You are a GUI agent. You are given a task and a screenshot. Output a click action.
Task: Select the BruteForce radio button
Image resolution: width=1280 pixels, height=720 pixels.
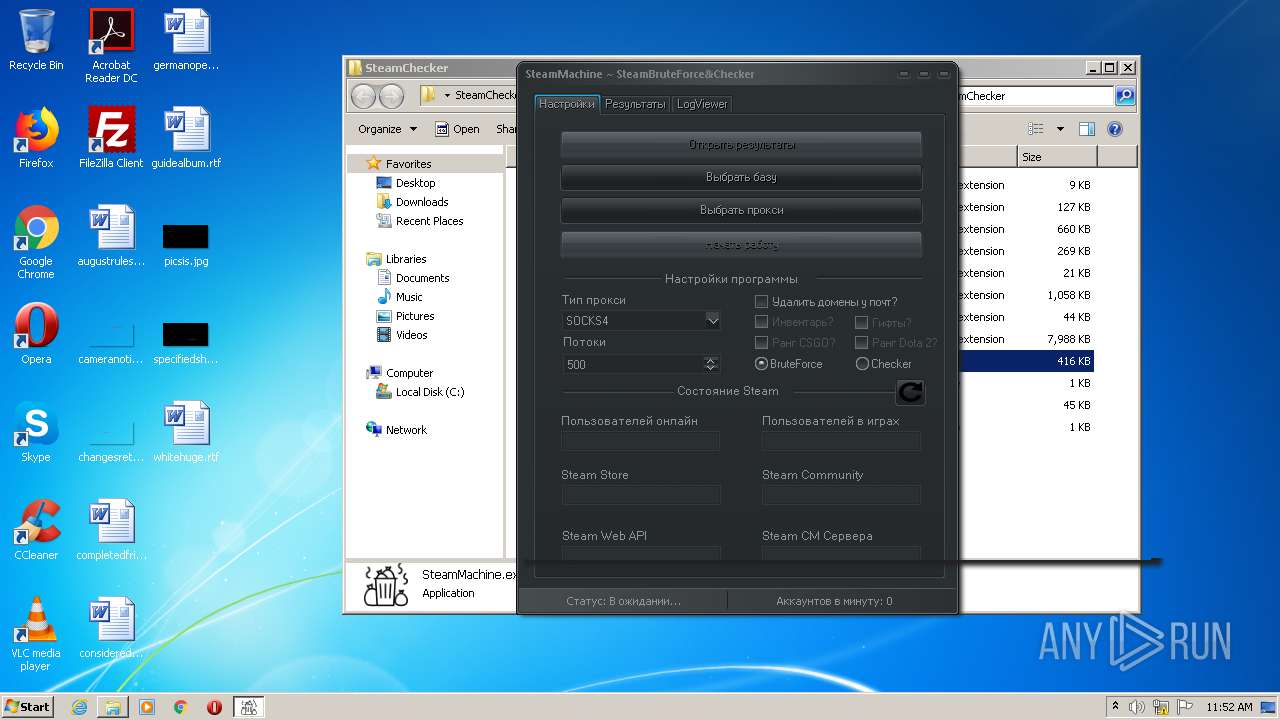pos(761,364)
